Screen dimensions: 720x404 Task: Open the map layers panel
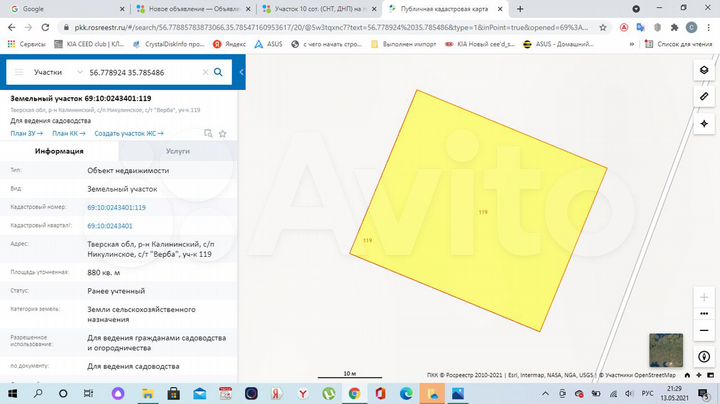(701, 71)
